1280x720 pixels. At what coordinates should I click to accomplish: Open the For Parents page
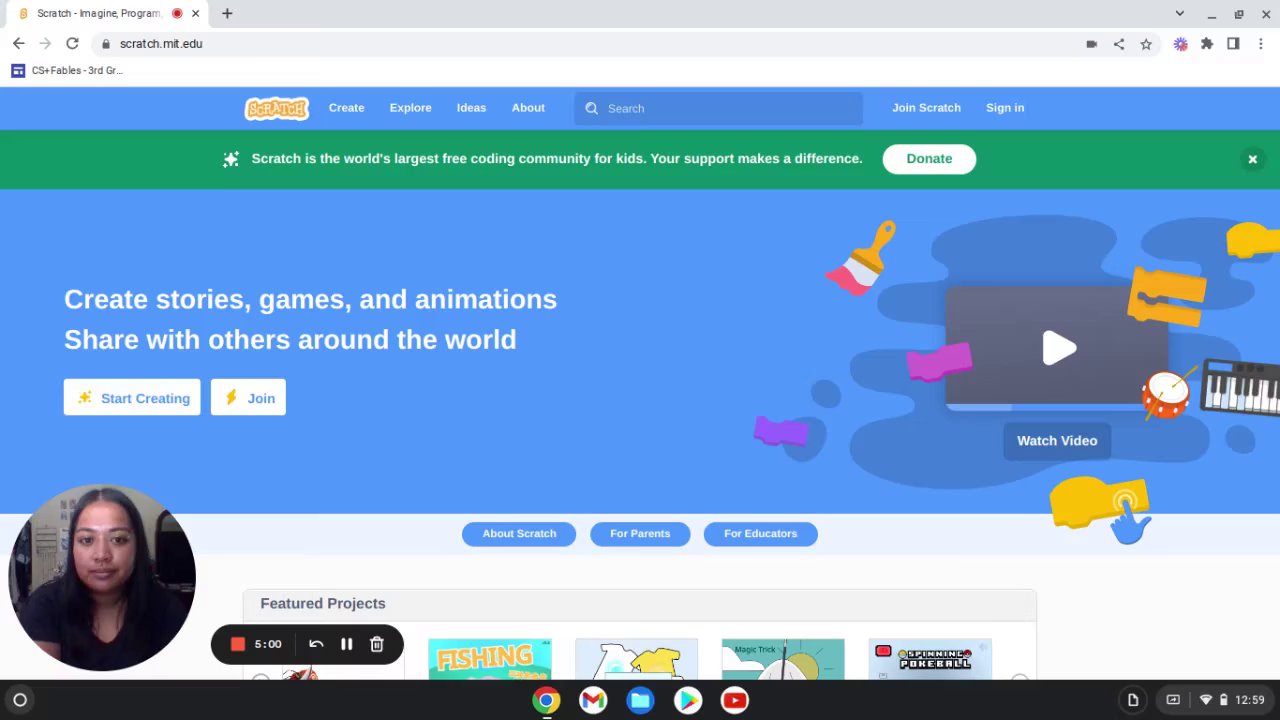pos(640,534)
